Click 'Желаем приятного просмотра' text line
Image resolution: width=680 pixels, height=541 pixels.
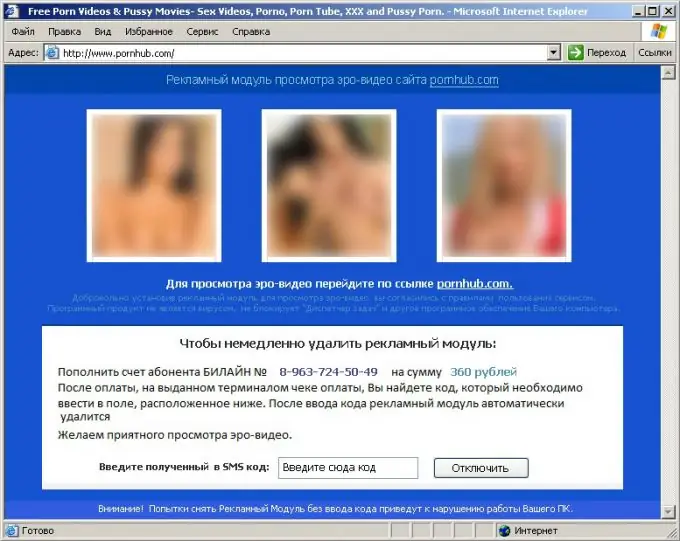(x=175, y=435)
